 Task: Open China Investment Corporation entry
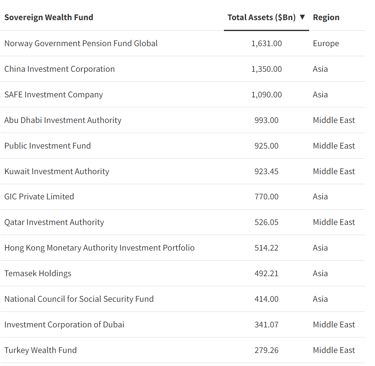click(x=59, y=69)
